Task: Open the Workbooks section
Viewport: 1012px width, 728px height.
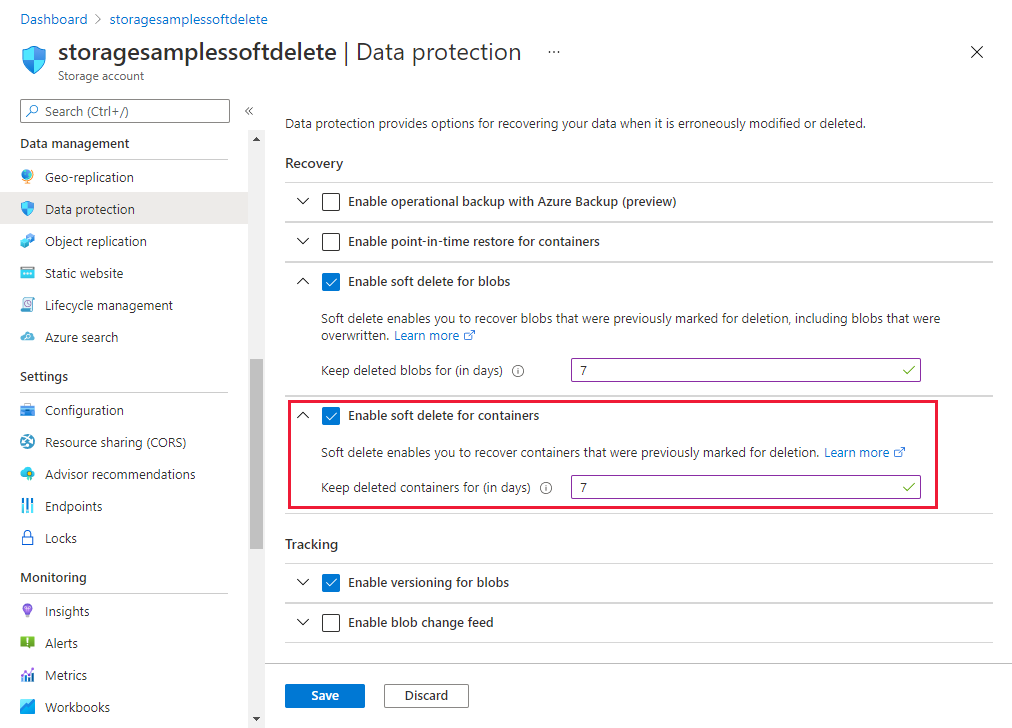Action: pyautogui.click(x=75, y=706)
